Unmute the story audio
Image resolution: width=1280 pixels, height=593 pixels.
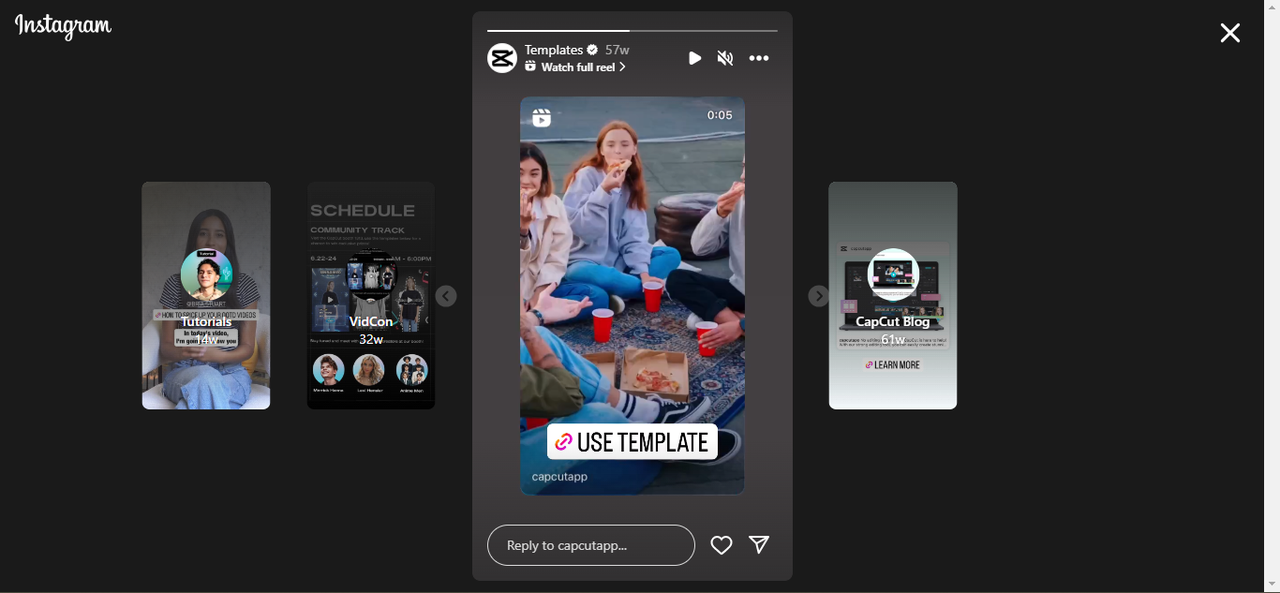[x=726, y=58]
